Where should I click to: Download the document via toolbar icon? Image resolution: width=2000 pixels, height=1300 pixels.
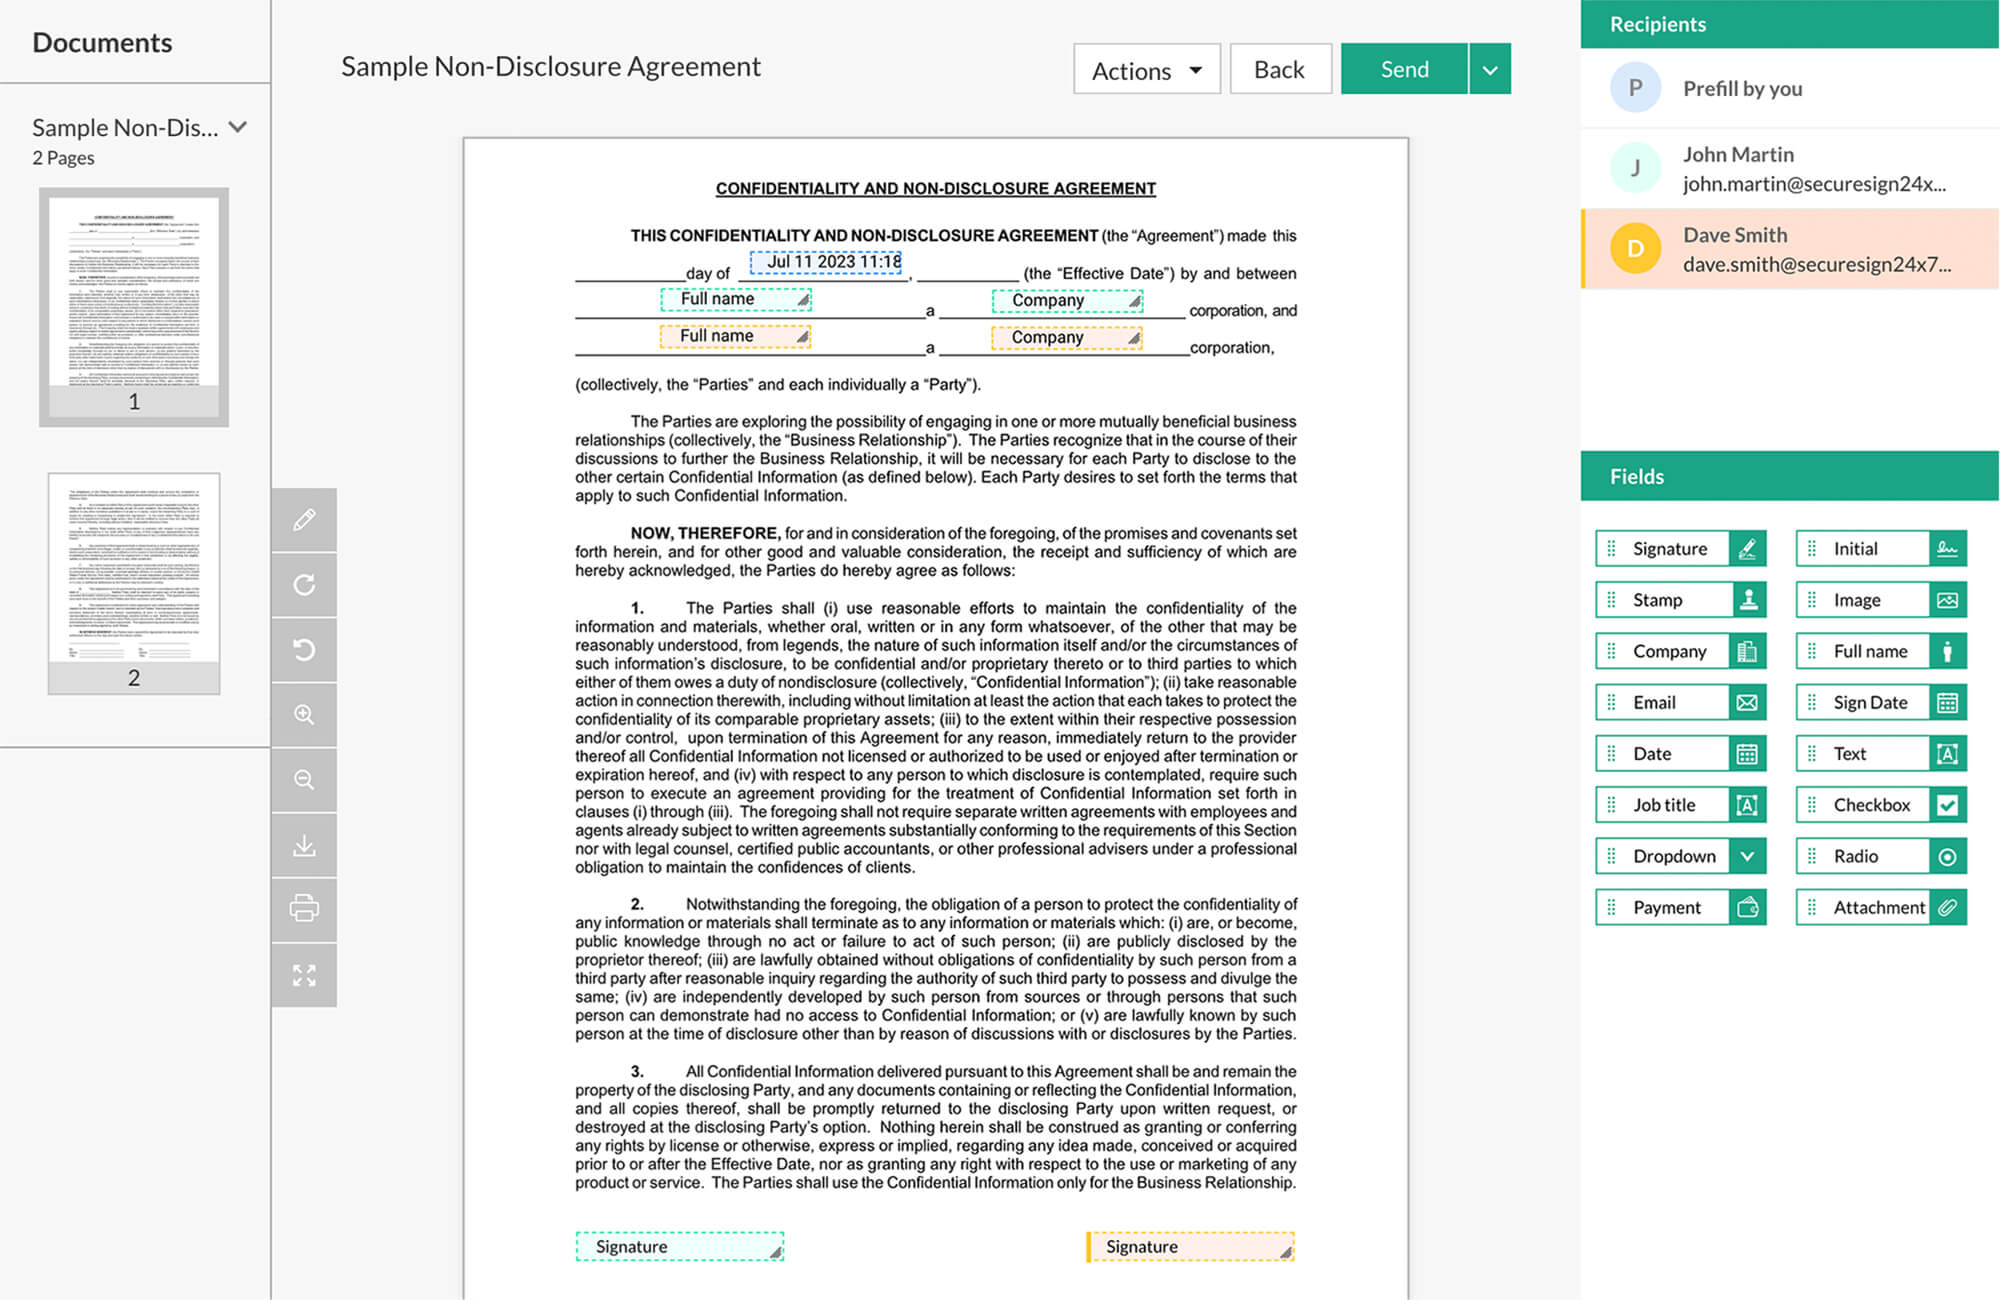[304, 846]
